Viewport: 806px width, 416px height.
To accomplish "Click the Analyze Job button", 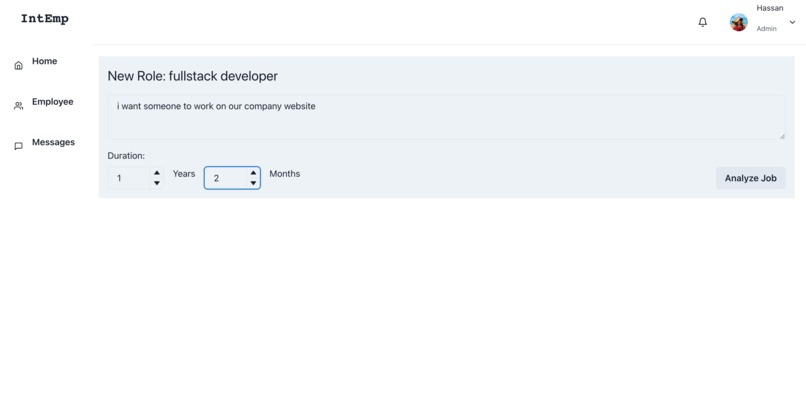I will (750, 178).
